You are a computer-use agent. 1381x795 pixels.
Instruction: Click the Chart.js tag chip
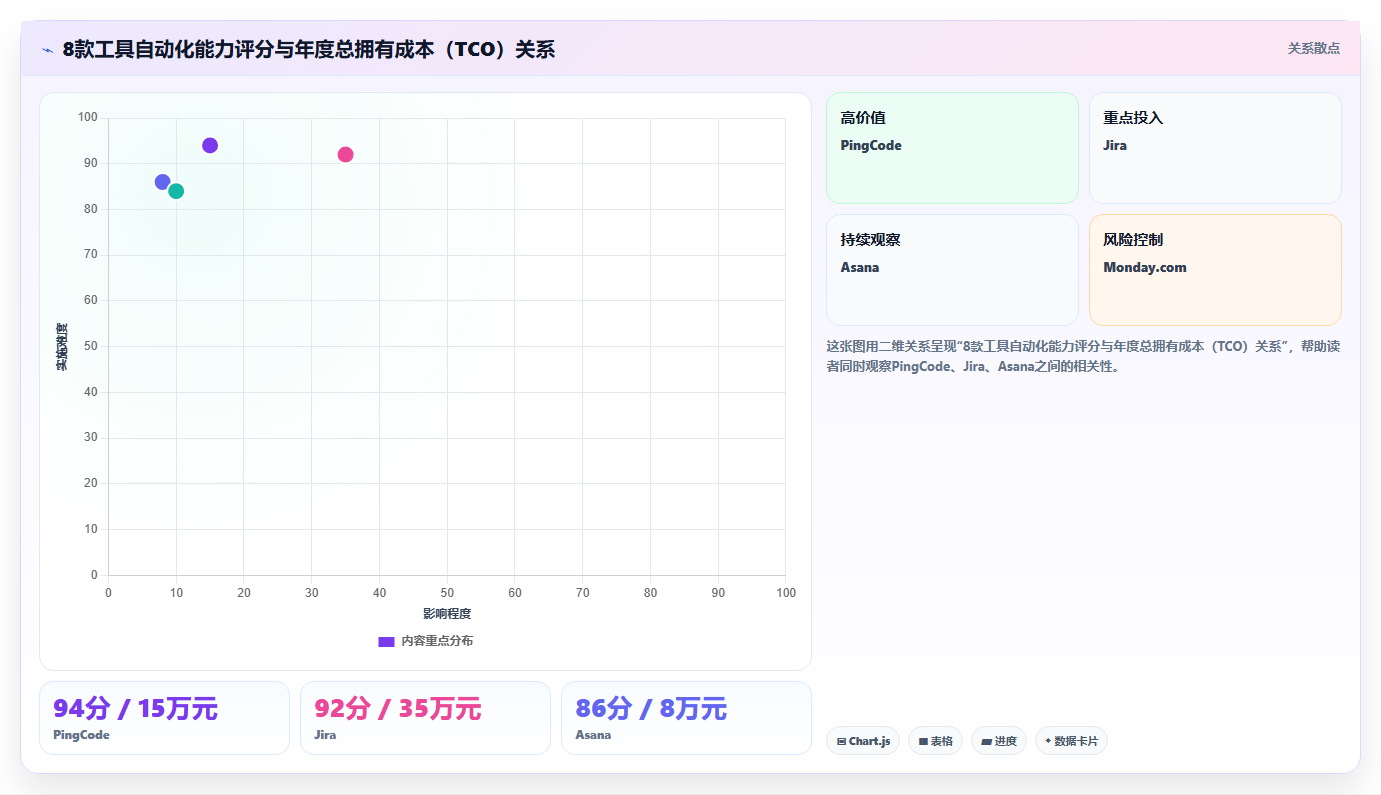(863, 741)
